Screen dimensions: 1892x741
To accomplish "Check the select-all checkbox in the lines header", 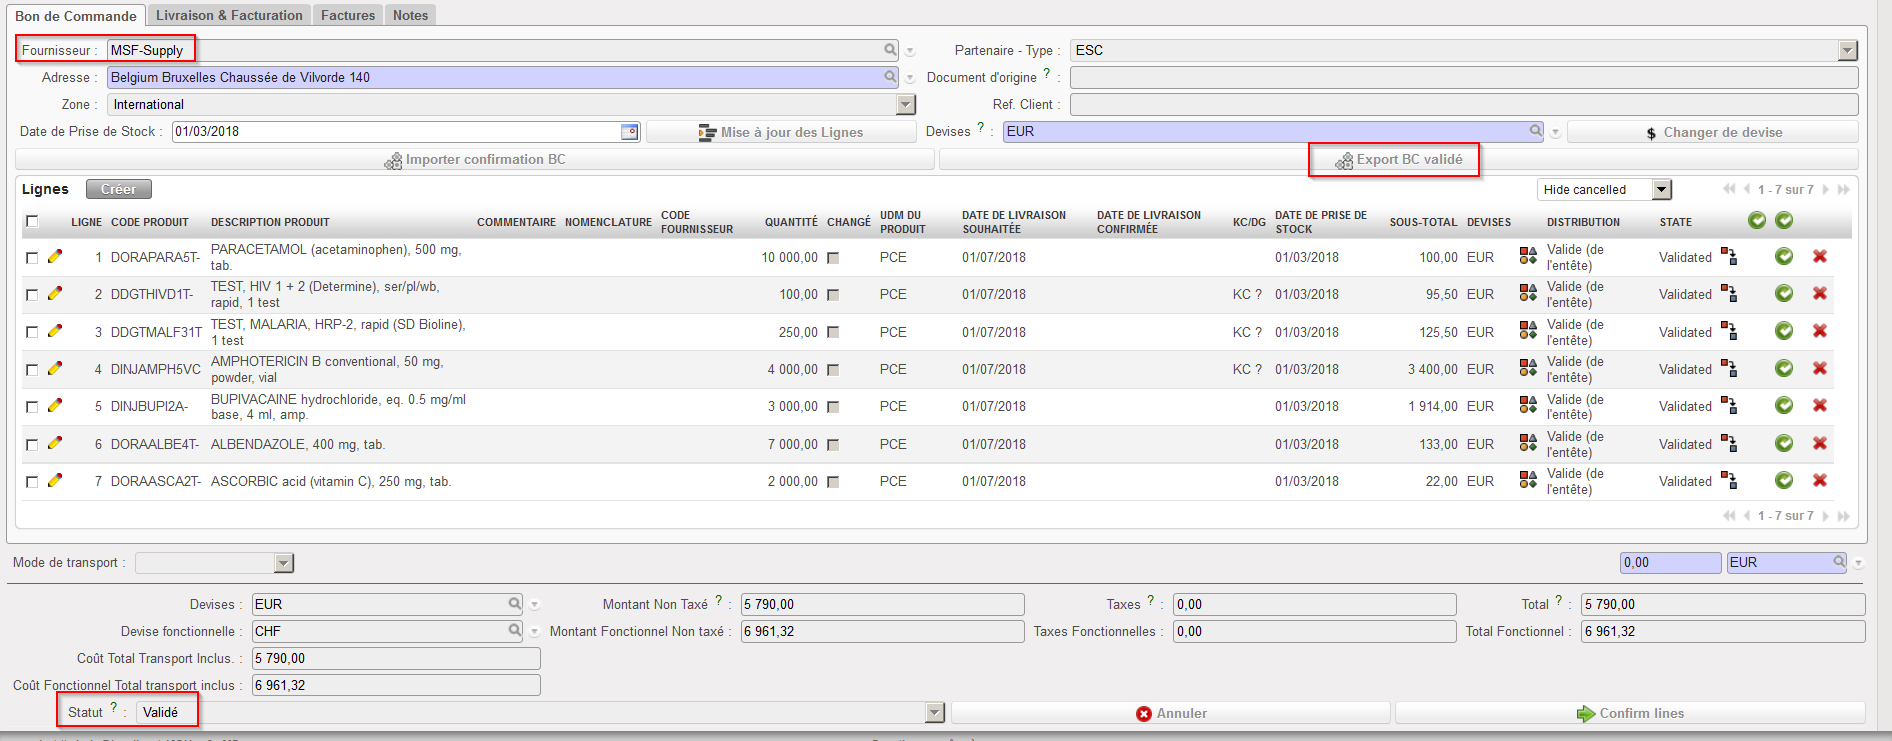I will tap(32, 221).
